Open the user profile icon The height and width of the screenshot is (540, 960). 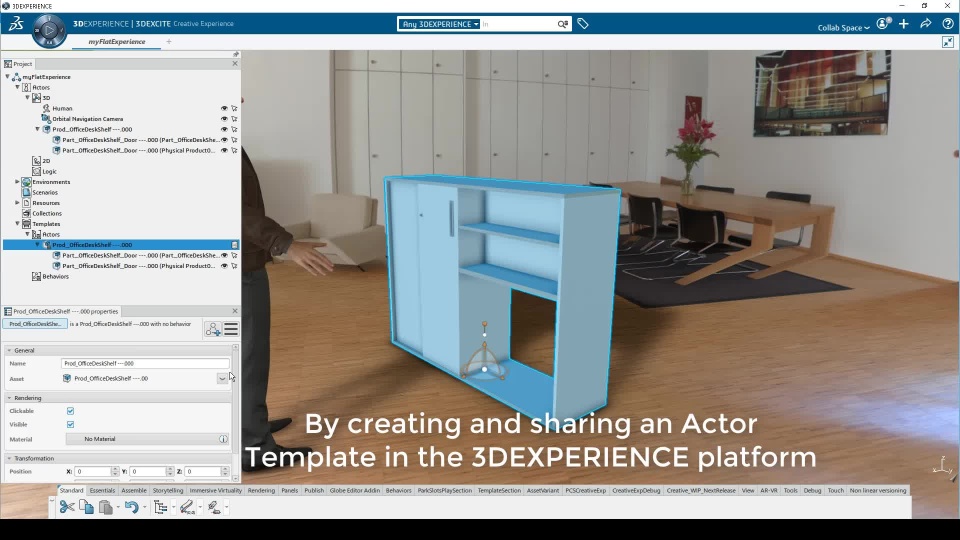[883, 24]
